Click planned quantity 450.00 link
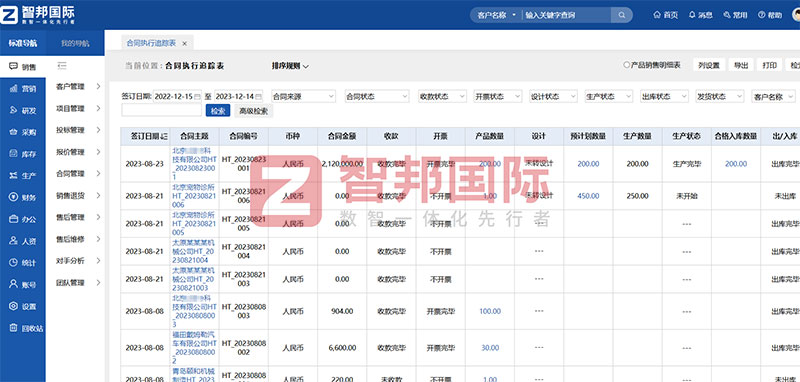800x382 pixels. coord(588,196)
